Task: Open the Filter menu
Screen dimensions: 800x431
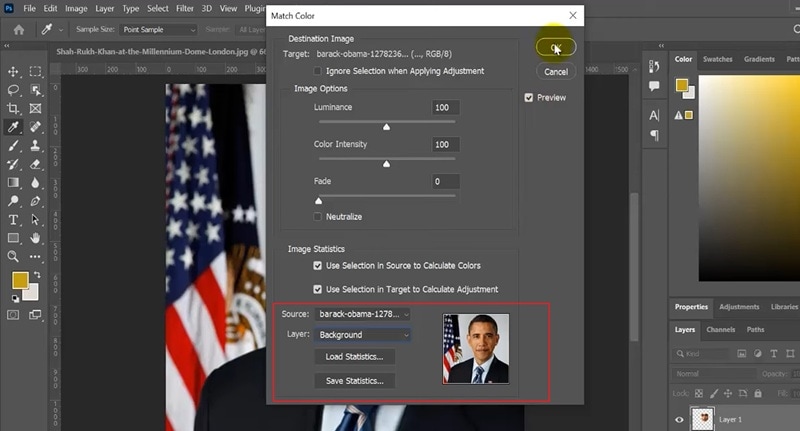Action: [x=185, y=9]
